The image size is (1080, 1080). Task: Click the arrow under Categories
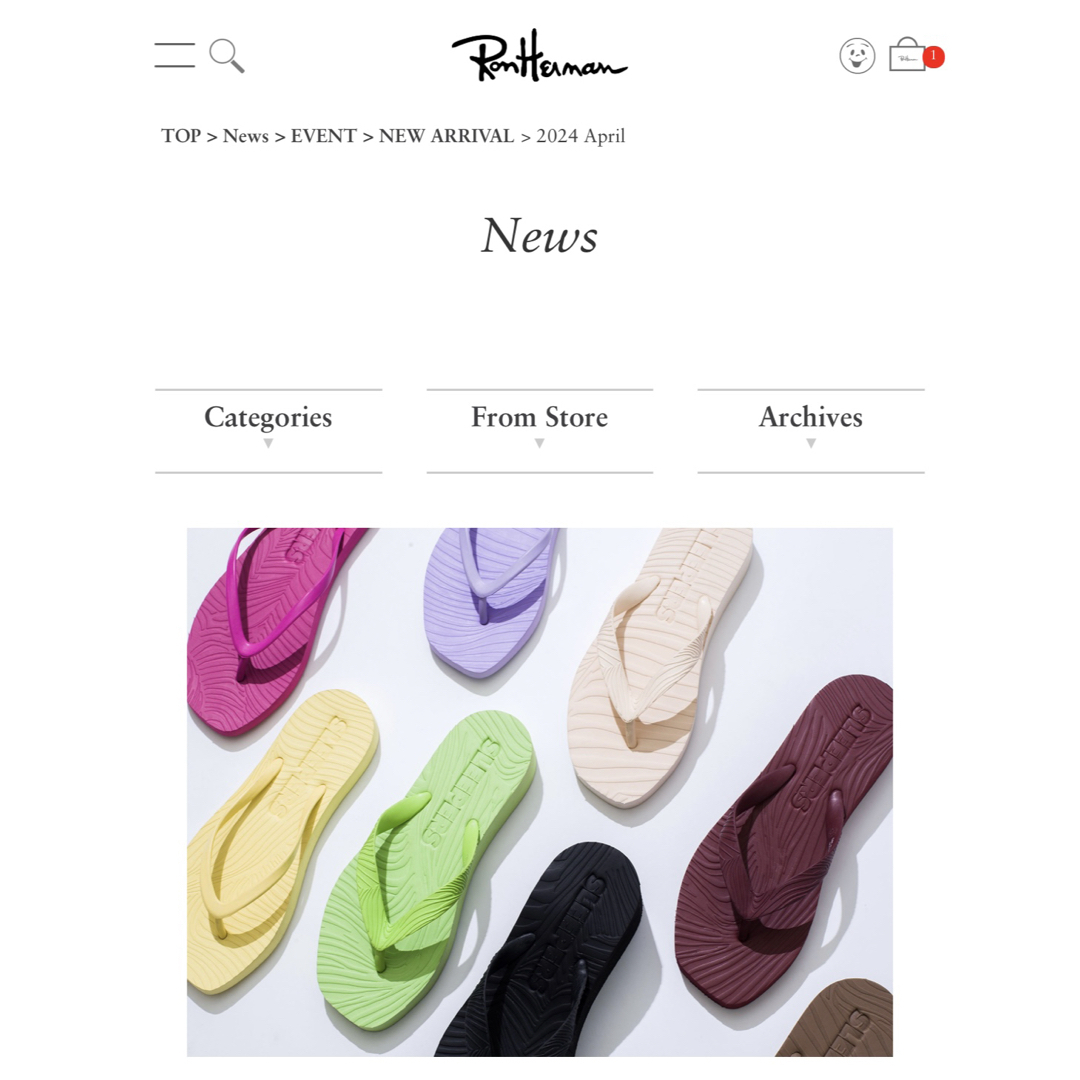(268, 444)
